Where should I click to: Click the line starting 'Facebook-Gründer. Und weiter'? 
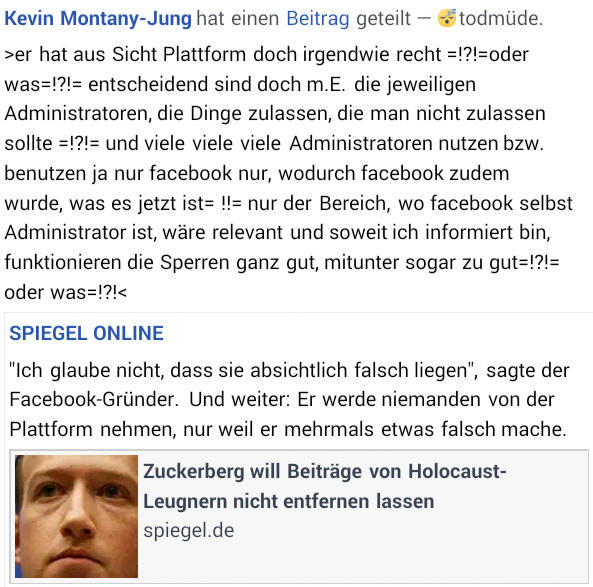(282, 399)
